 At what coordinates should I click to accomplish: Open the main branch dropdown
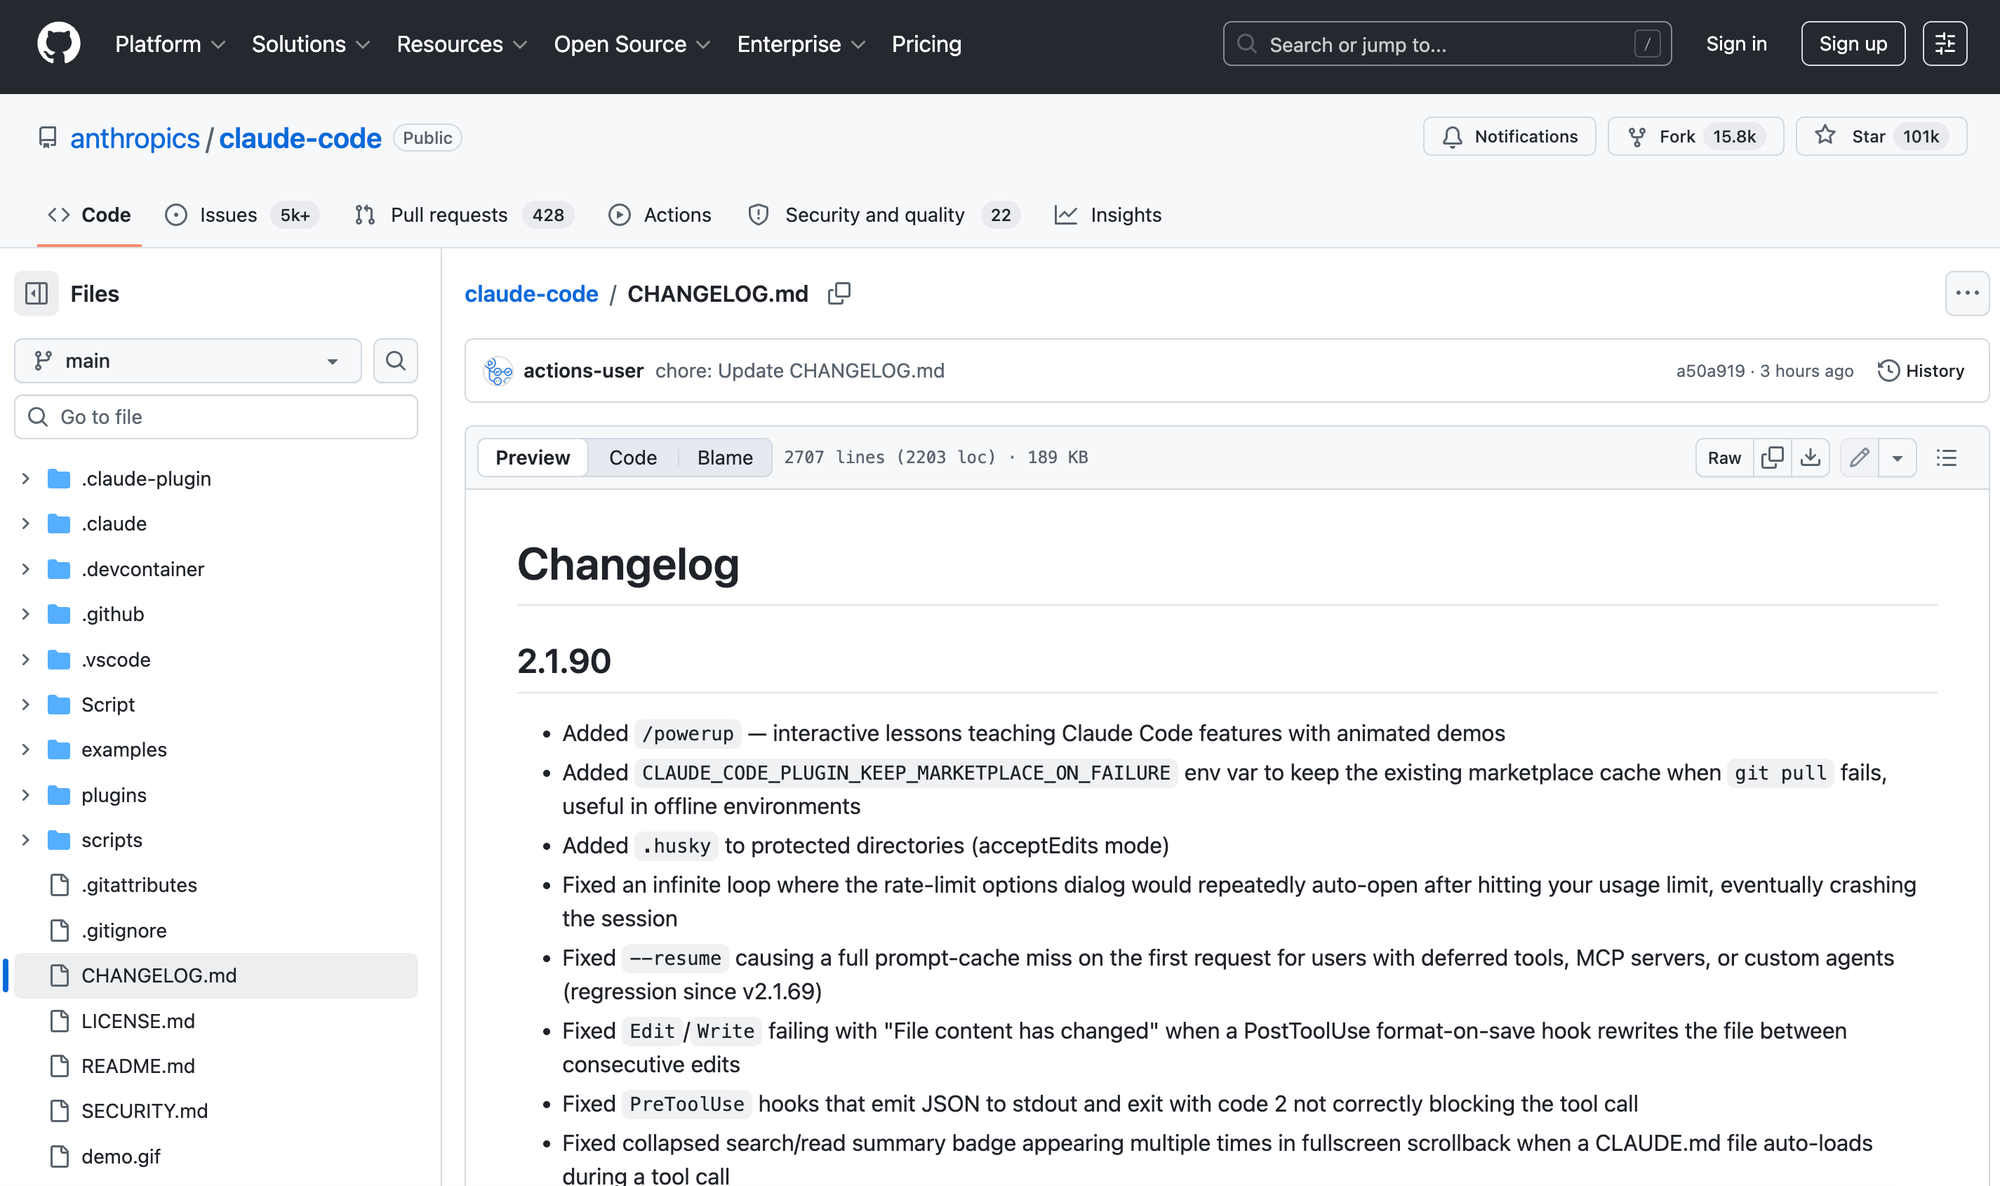point(188,361)
